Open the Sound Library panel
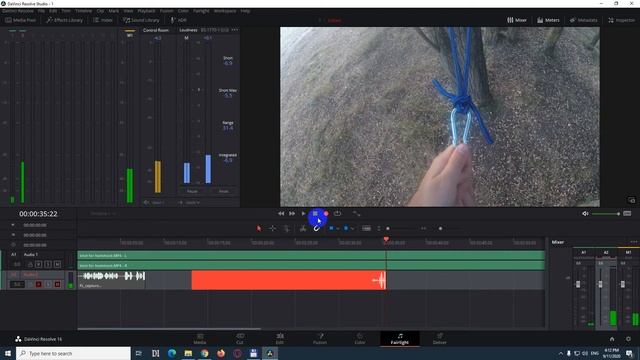Viewport: 640px width, 360px height. click(141, 20)
